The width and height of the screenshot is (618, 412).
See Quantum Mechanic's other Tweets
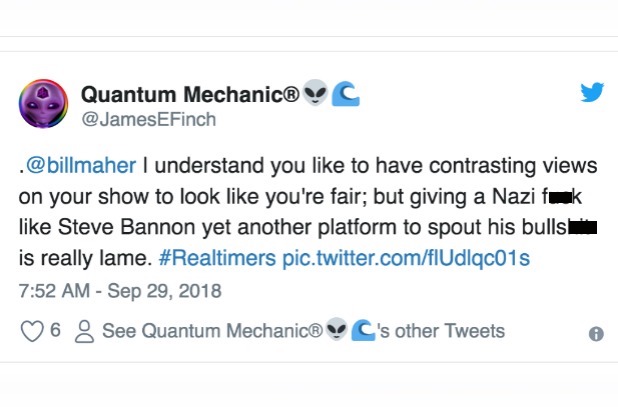[x=303, y=331]
